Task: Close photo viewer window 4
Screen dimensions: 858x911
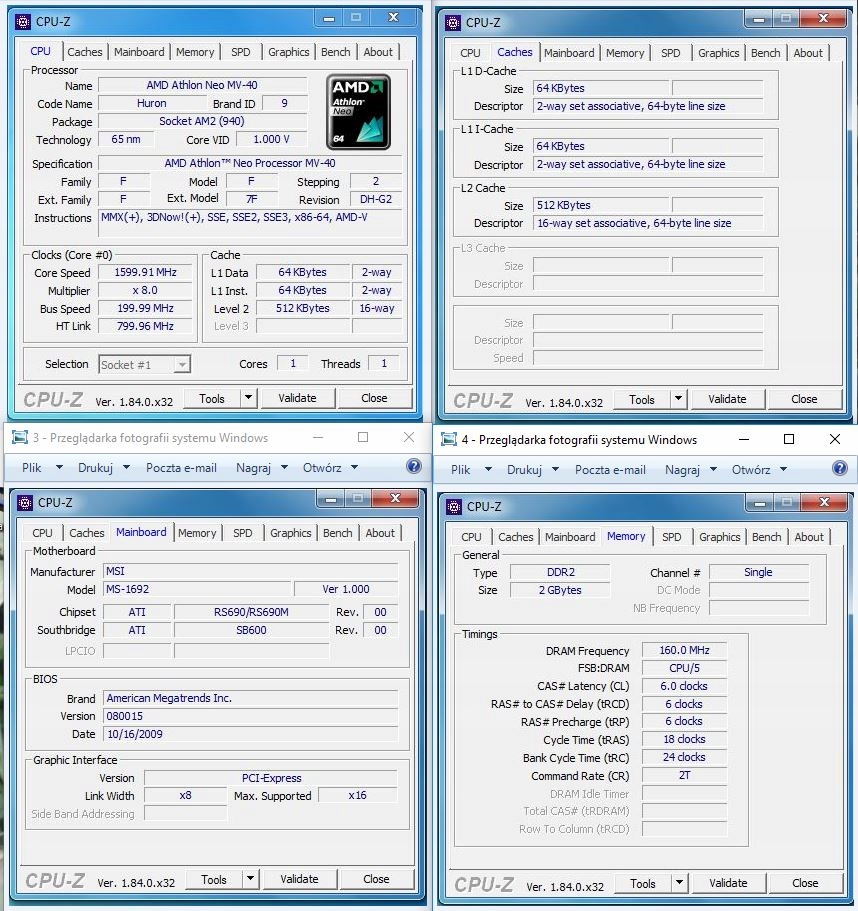Action: pyautogui.click(x=835, y=439)
